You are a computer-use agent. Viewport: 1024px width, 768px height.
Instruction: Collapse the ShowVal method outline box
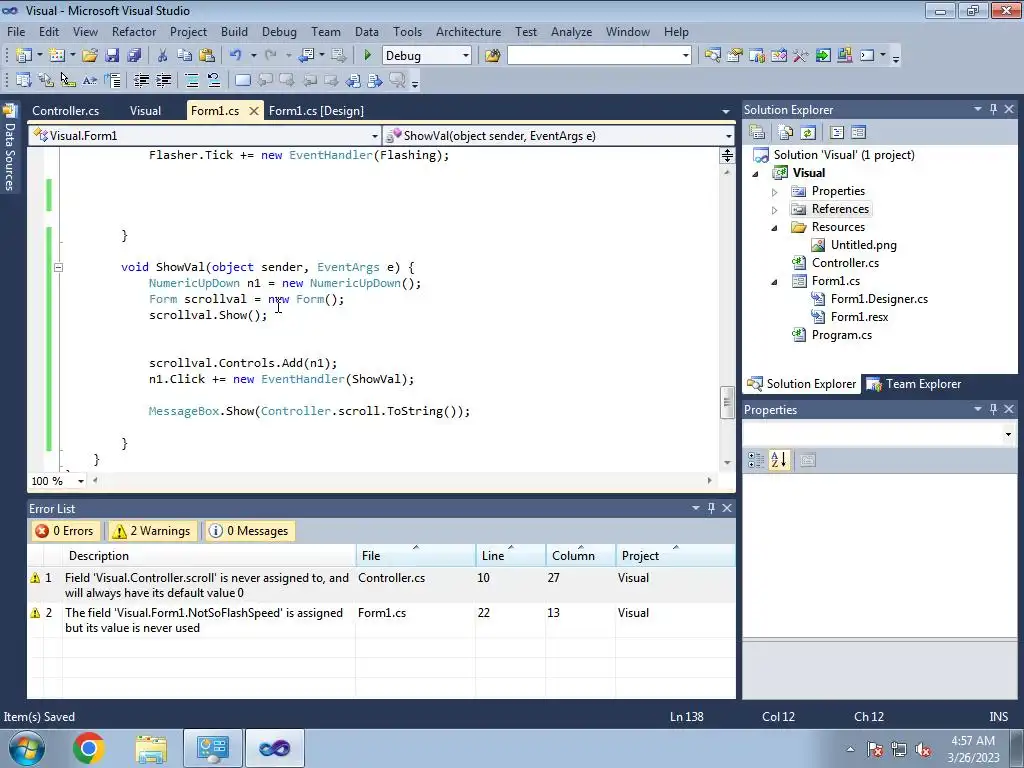point(58,267)
